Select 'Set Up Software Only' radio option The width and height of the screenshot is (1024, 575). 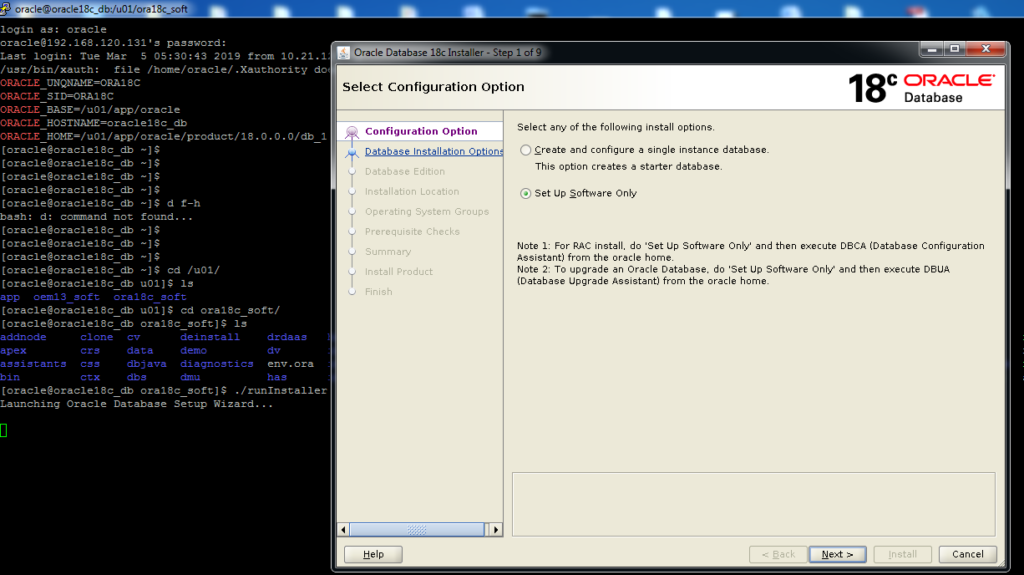(526, 193)
